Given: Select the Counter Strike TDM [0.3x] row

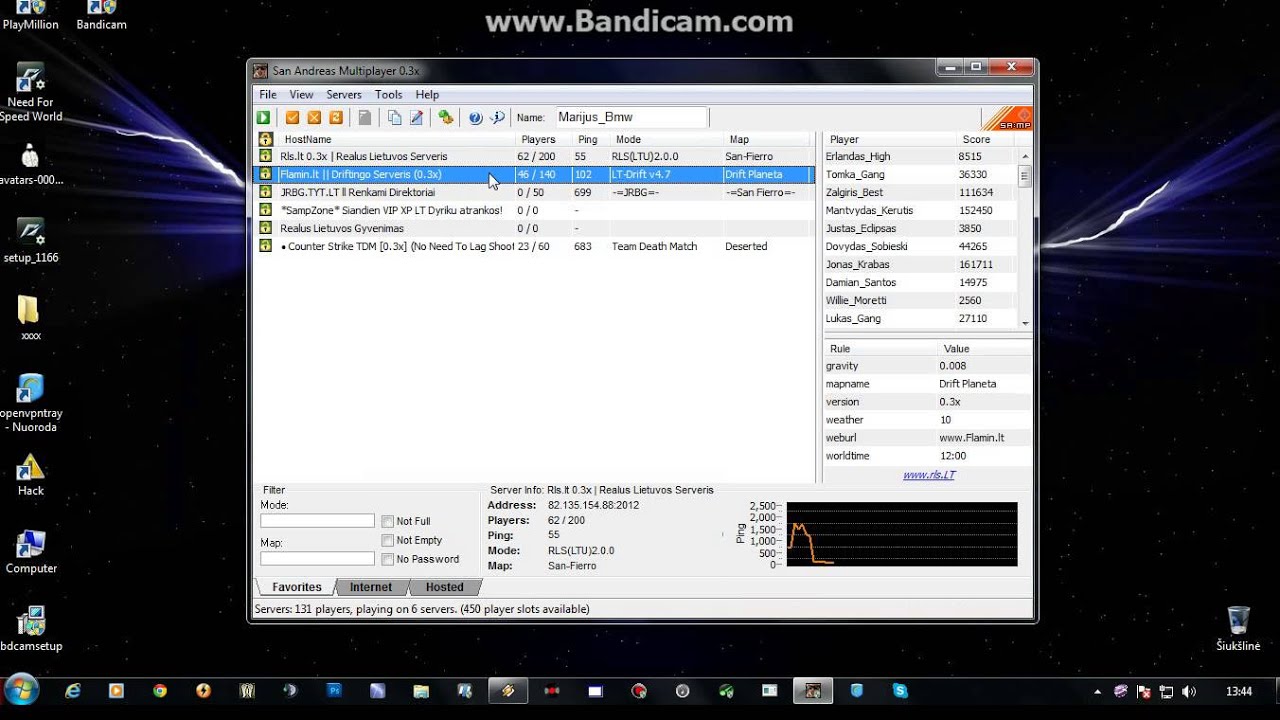Looking at the screenshot, I should (536, 247).
